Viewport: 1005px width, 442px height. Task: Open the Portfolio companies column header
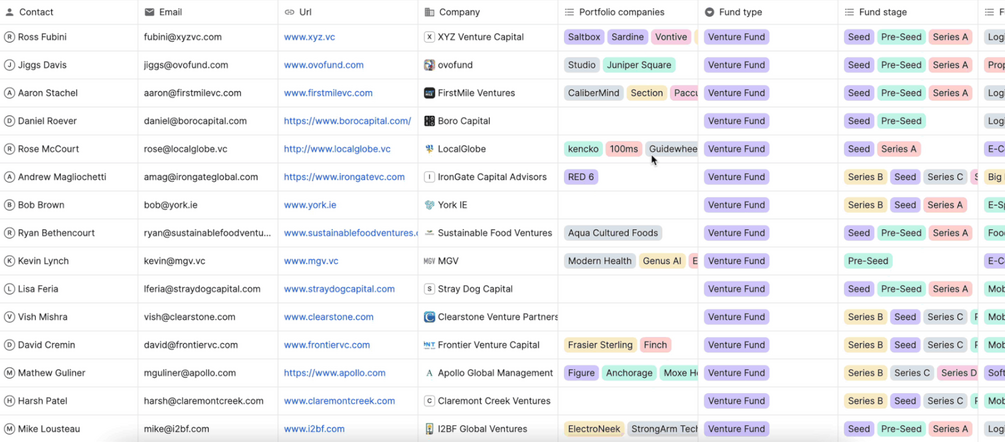[x=621, y=12]
